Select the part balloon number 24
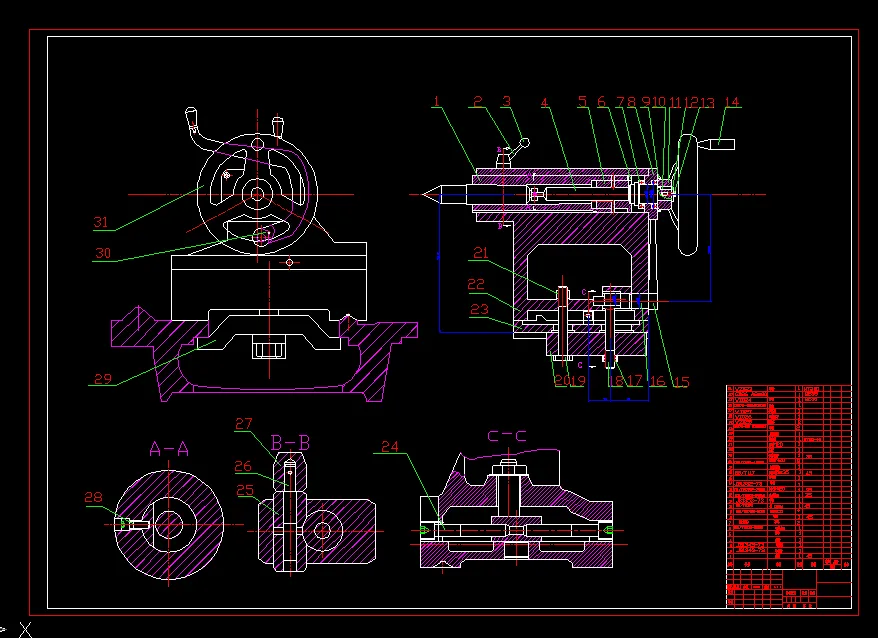This screenshot has height=638, width=878. coord(390,446)
